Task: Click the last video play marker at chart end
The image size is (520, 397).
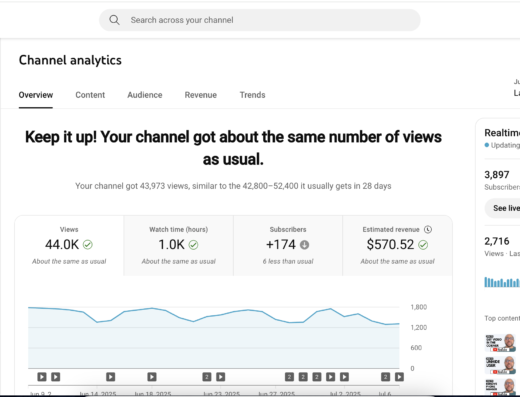Action: 399,377
